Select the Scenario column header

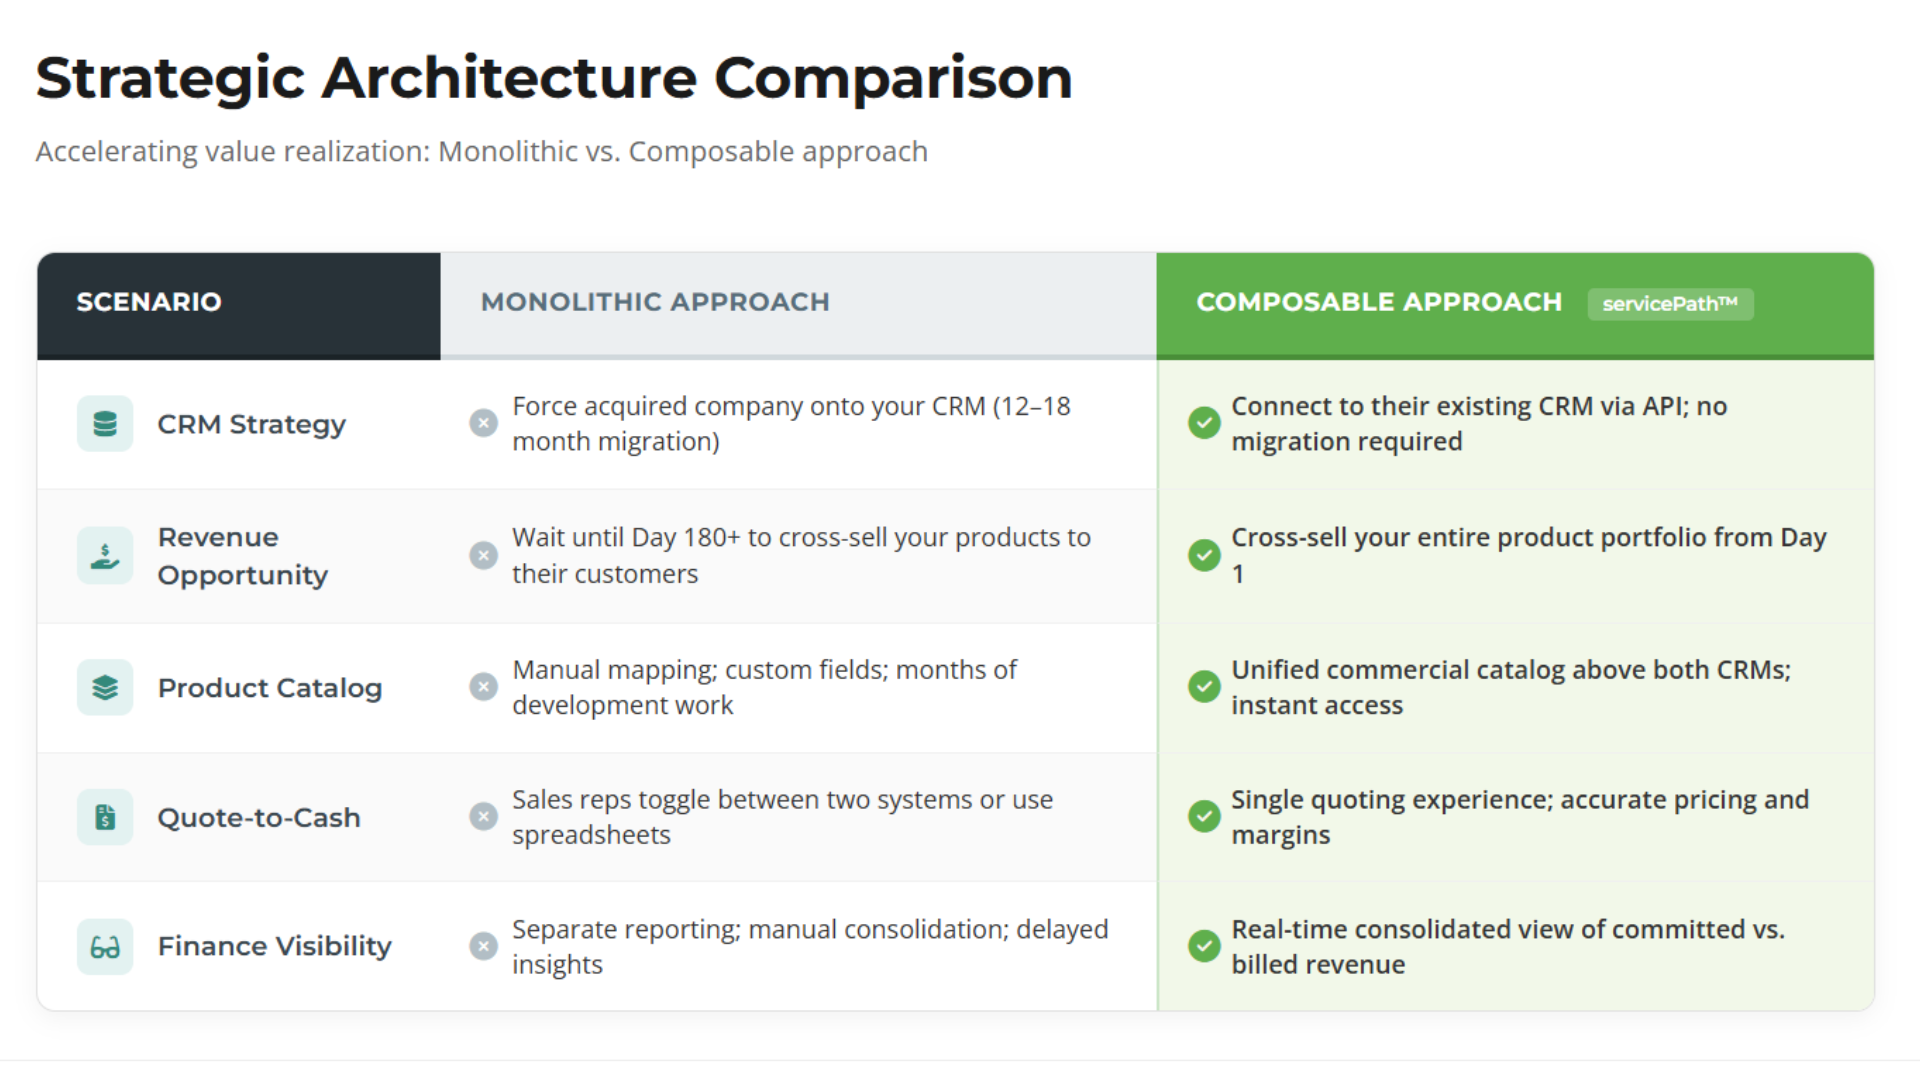[149, 302]
